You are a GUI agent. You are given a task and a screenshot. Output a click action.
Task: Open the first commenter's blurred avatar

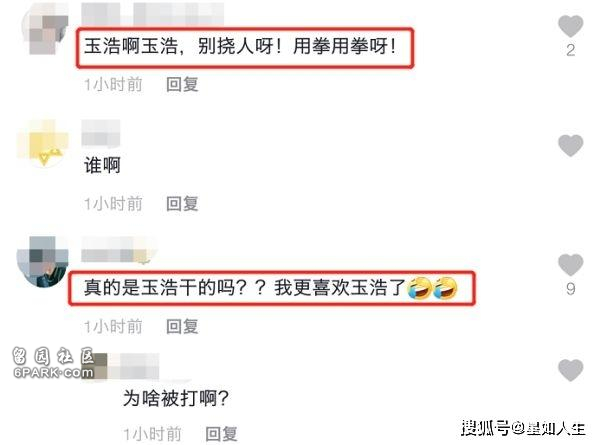tap(46, 30)
